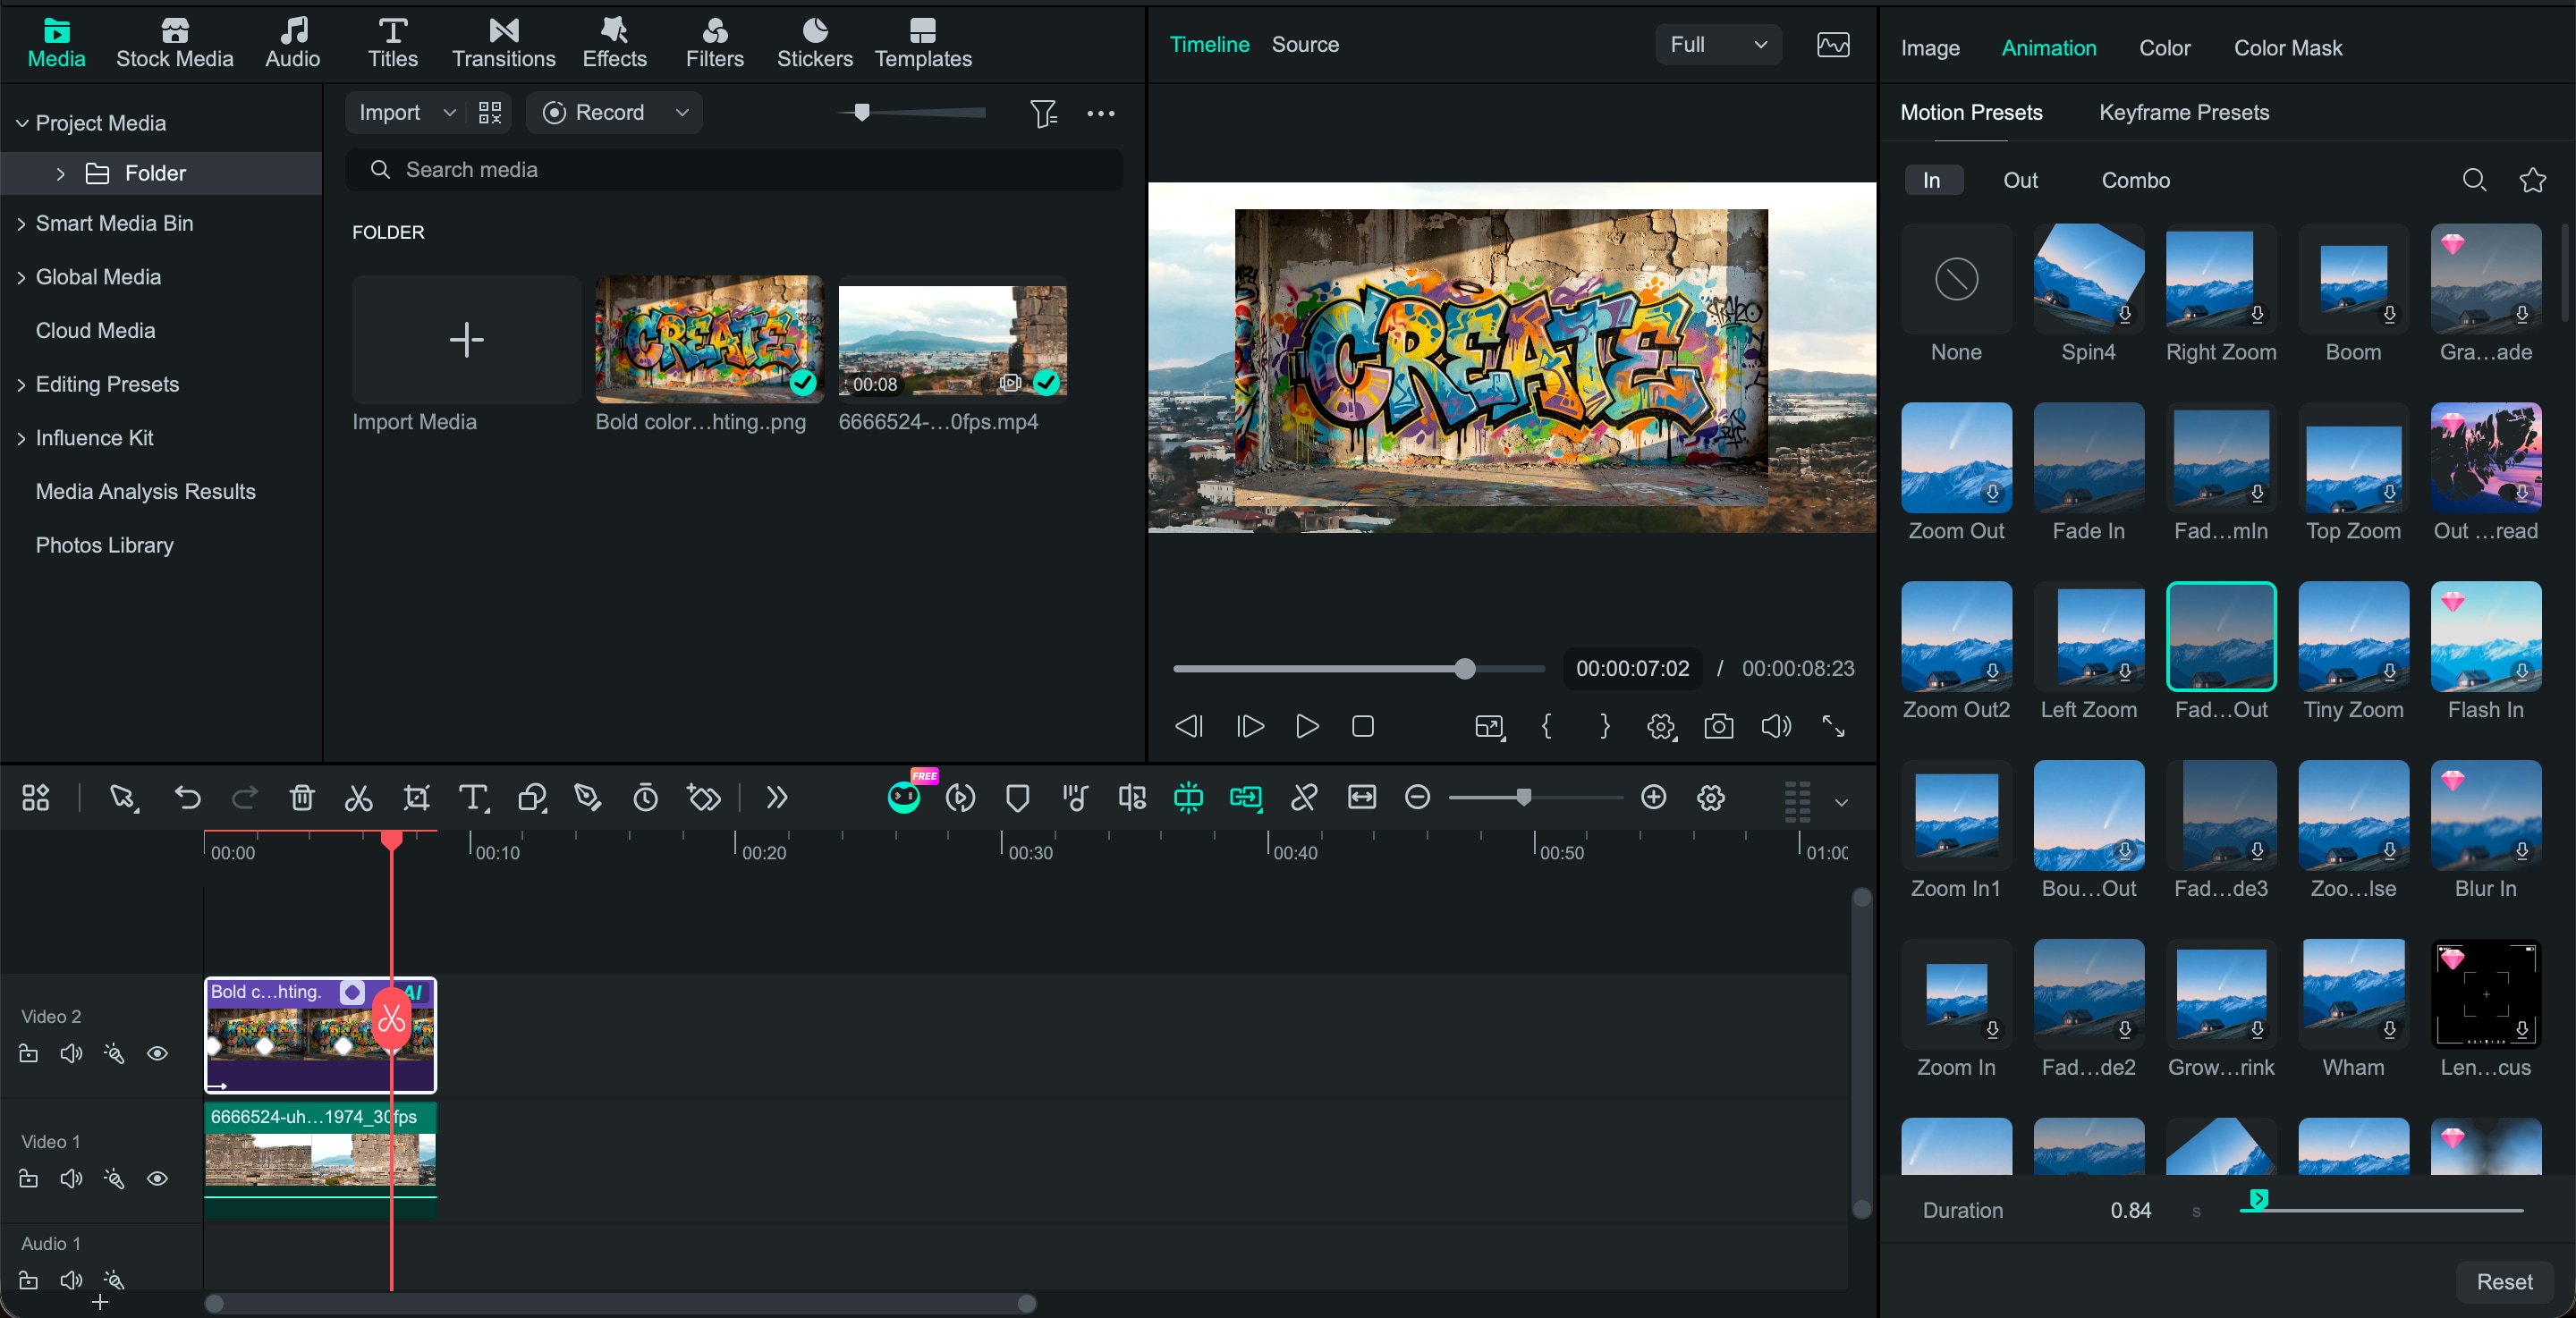Lock the Video 1 track
This screenshot has height=1318, width=2576.
(x=28, y=1178)
